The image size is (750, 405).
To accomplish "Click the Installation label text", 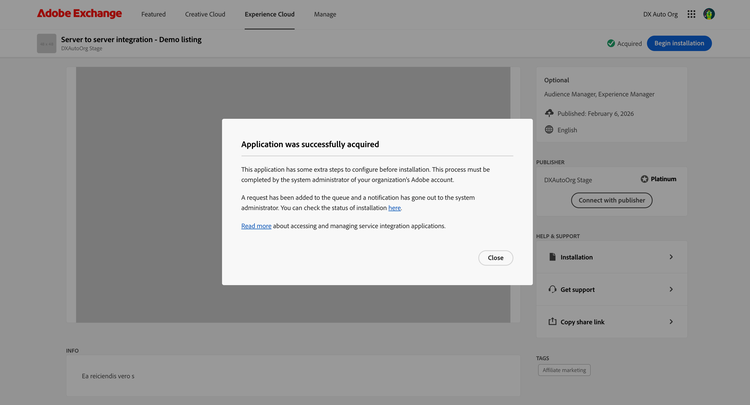I will [576, 257].
